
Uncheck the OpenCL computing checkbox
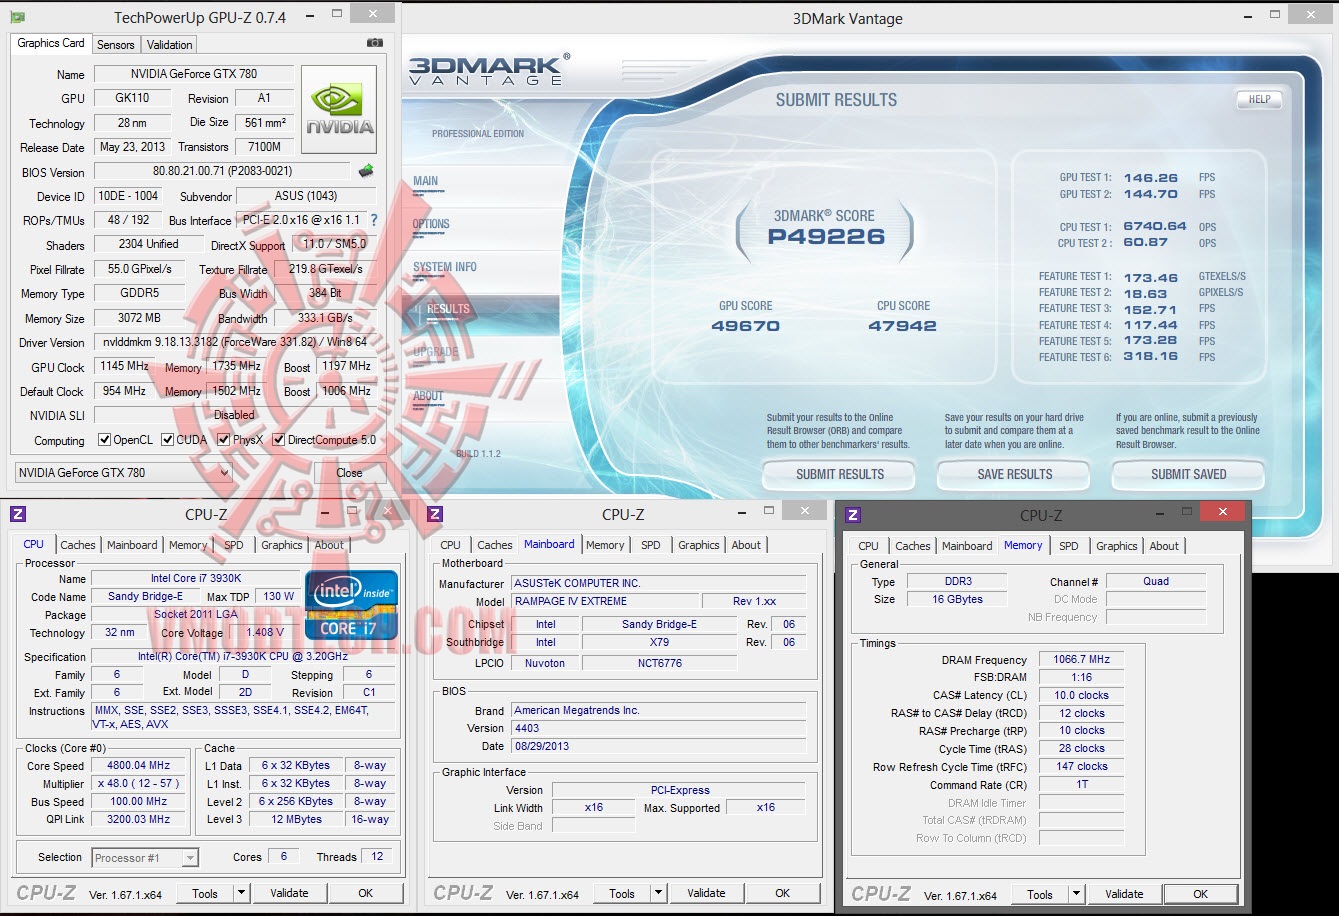pyautogui.click(x=104, y=440)
